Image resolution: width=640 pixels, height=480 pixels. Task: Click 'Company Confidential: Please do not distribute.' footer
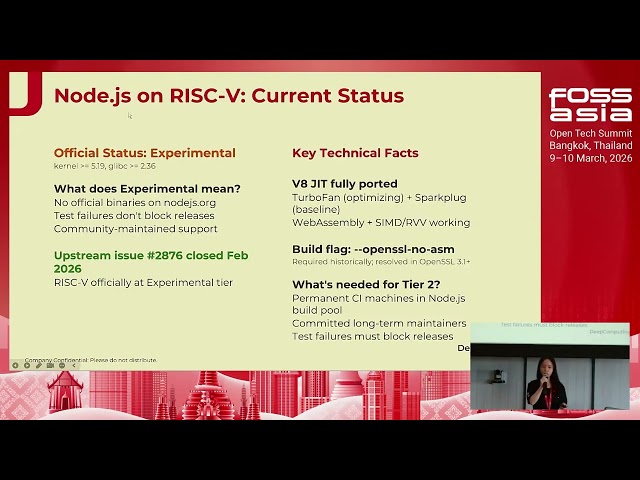(x=91, y=360)
